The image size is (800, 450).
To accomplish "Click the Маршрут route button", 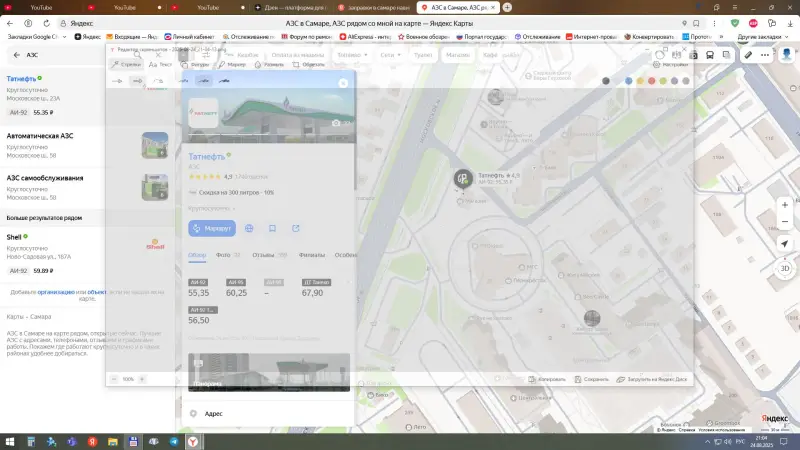I will [x=212, y=228].
